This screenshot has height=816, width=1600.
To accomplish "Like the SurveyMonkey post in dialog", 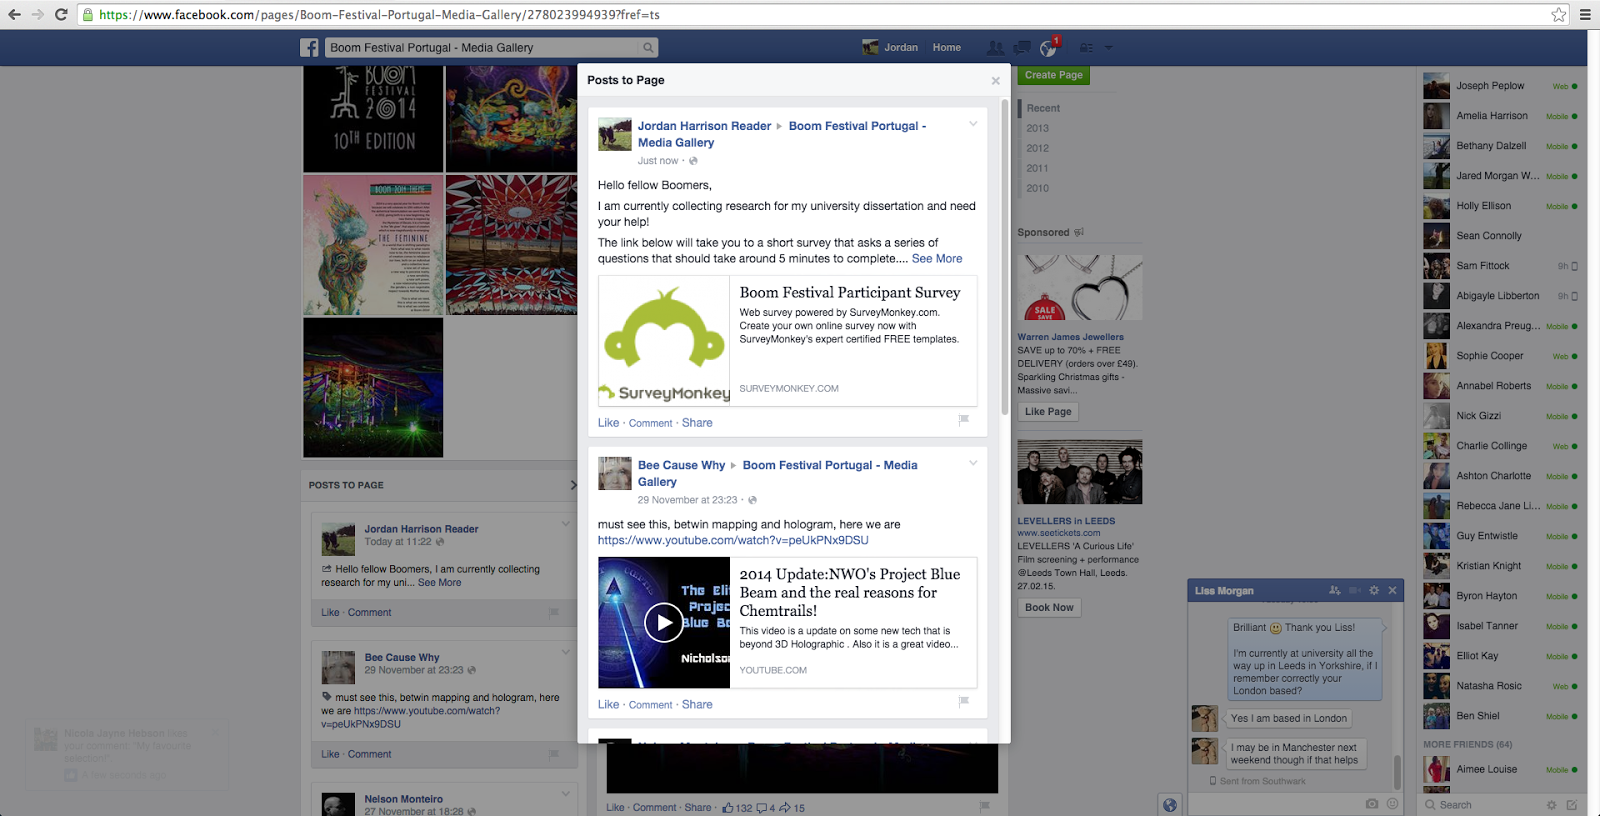I will click(x=609, y=422).
